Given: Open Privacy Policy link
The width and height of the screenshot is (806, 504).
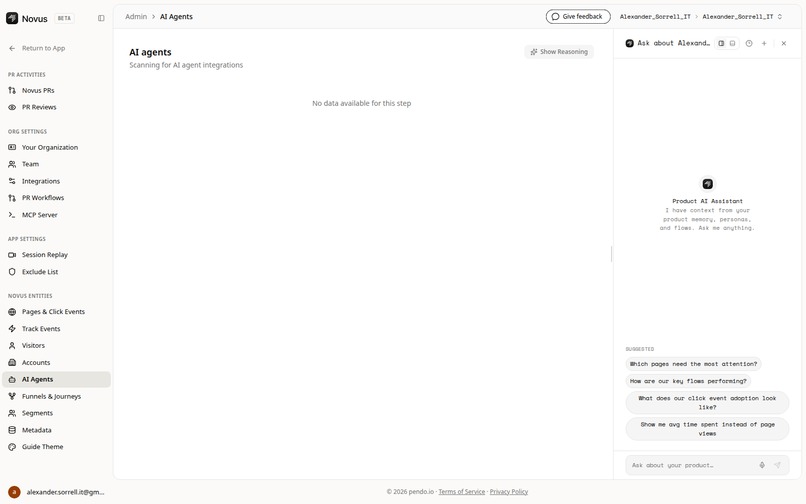Looking at the screenshot, I should pos(508,492).
